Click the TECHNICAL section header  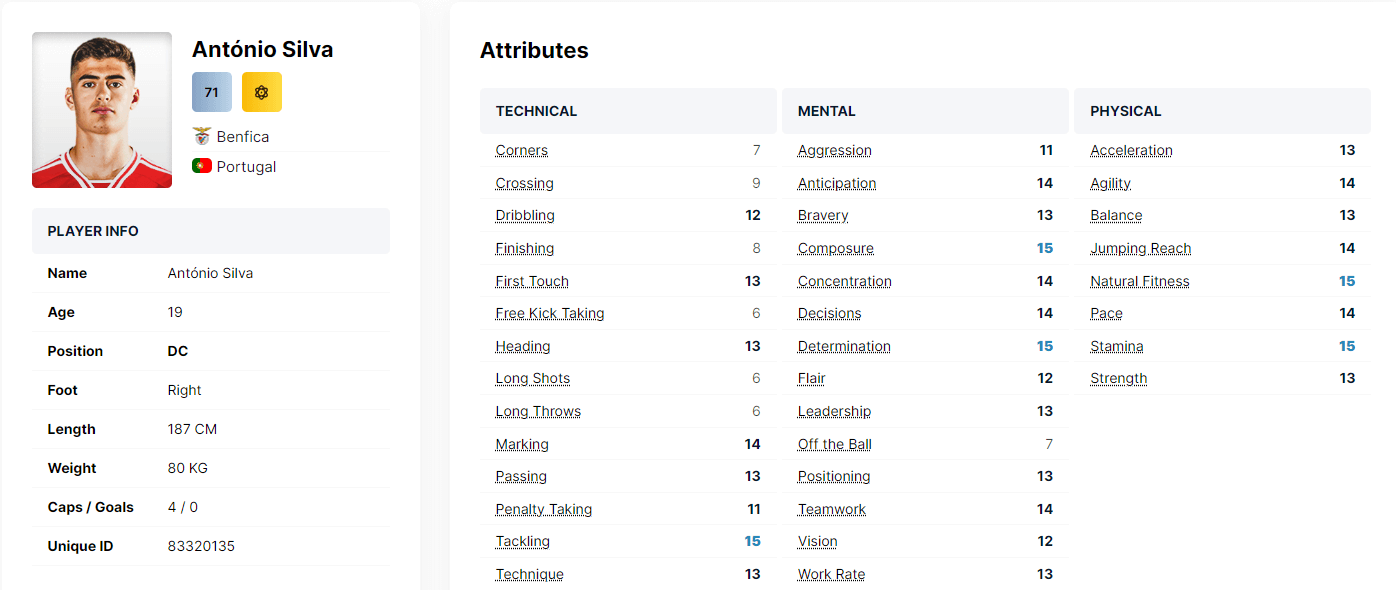point(537,111)
